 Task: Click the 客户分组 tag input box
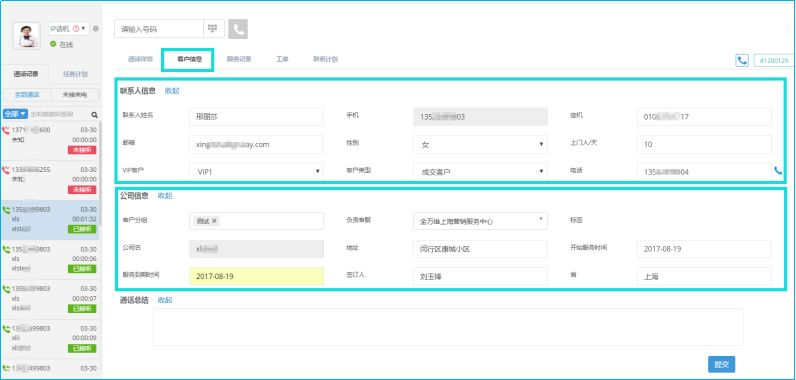256,221
